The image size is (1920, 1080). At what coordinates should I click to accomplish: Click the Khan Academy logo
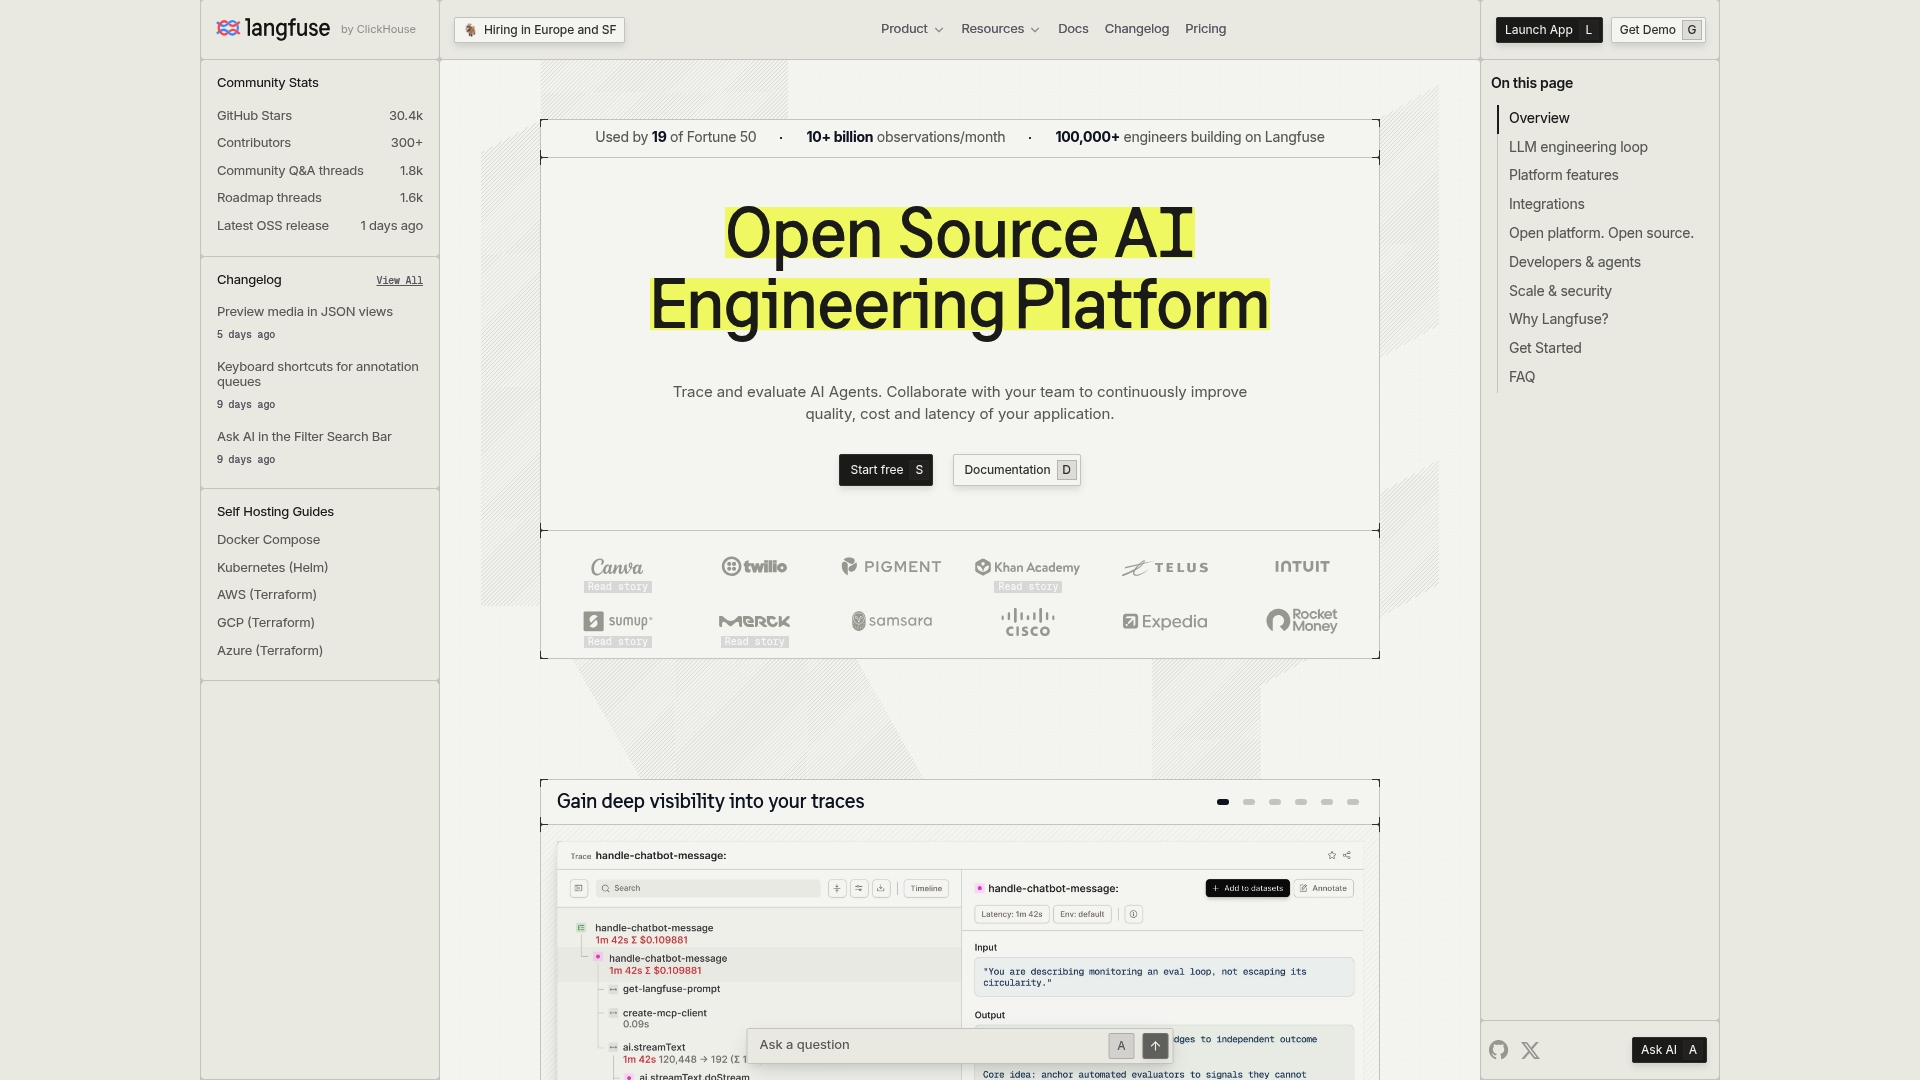point(1028,567)
